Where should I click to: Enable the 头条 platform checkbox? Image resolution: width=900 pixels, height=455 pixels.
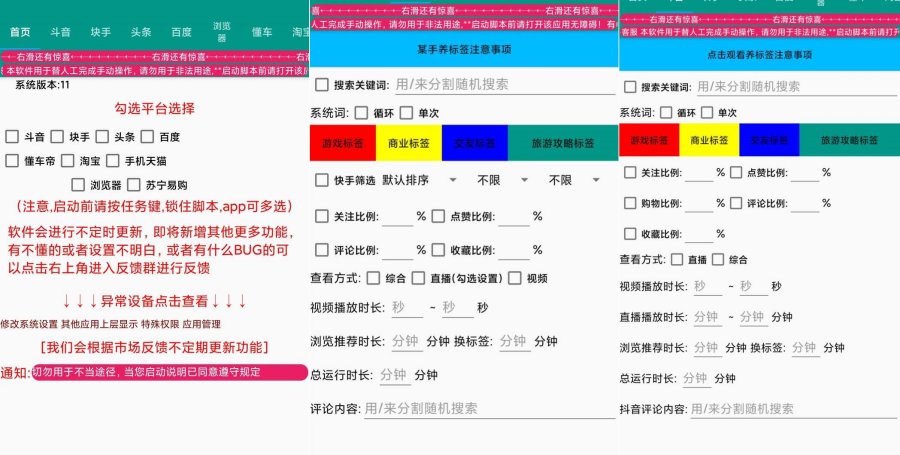point(102,137)
